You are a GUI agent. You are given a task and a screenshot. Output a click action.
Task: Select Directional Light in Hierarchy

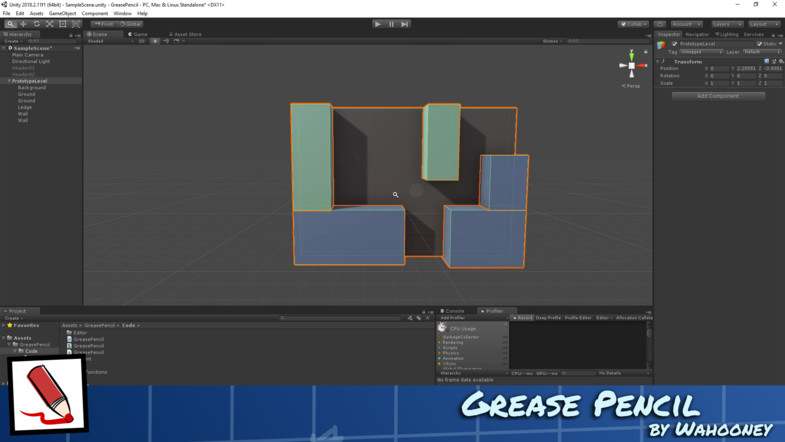pyautogui.click(x=31, y=61)
